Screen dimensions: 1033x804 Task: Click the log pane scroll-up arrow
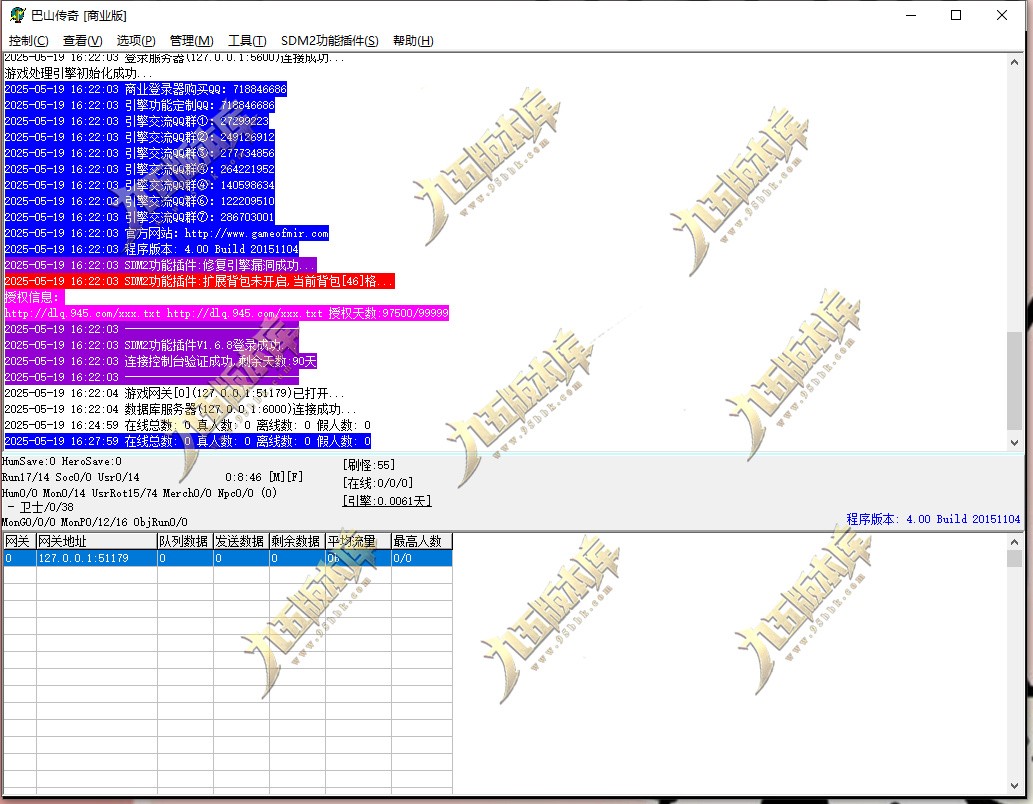[1014, 62]
